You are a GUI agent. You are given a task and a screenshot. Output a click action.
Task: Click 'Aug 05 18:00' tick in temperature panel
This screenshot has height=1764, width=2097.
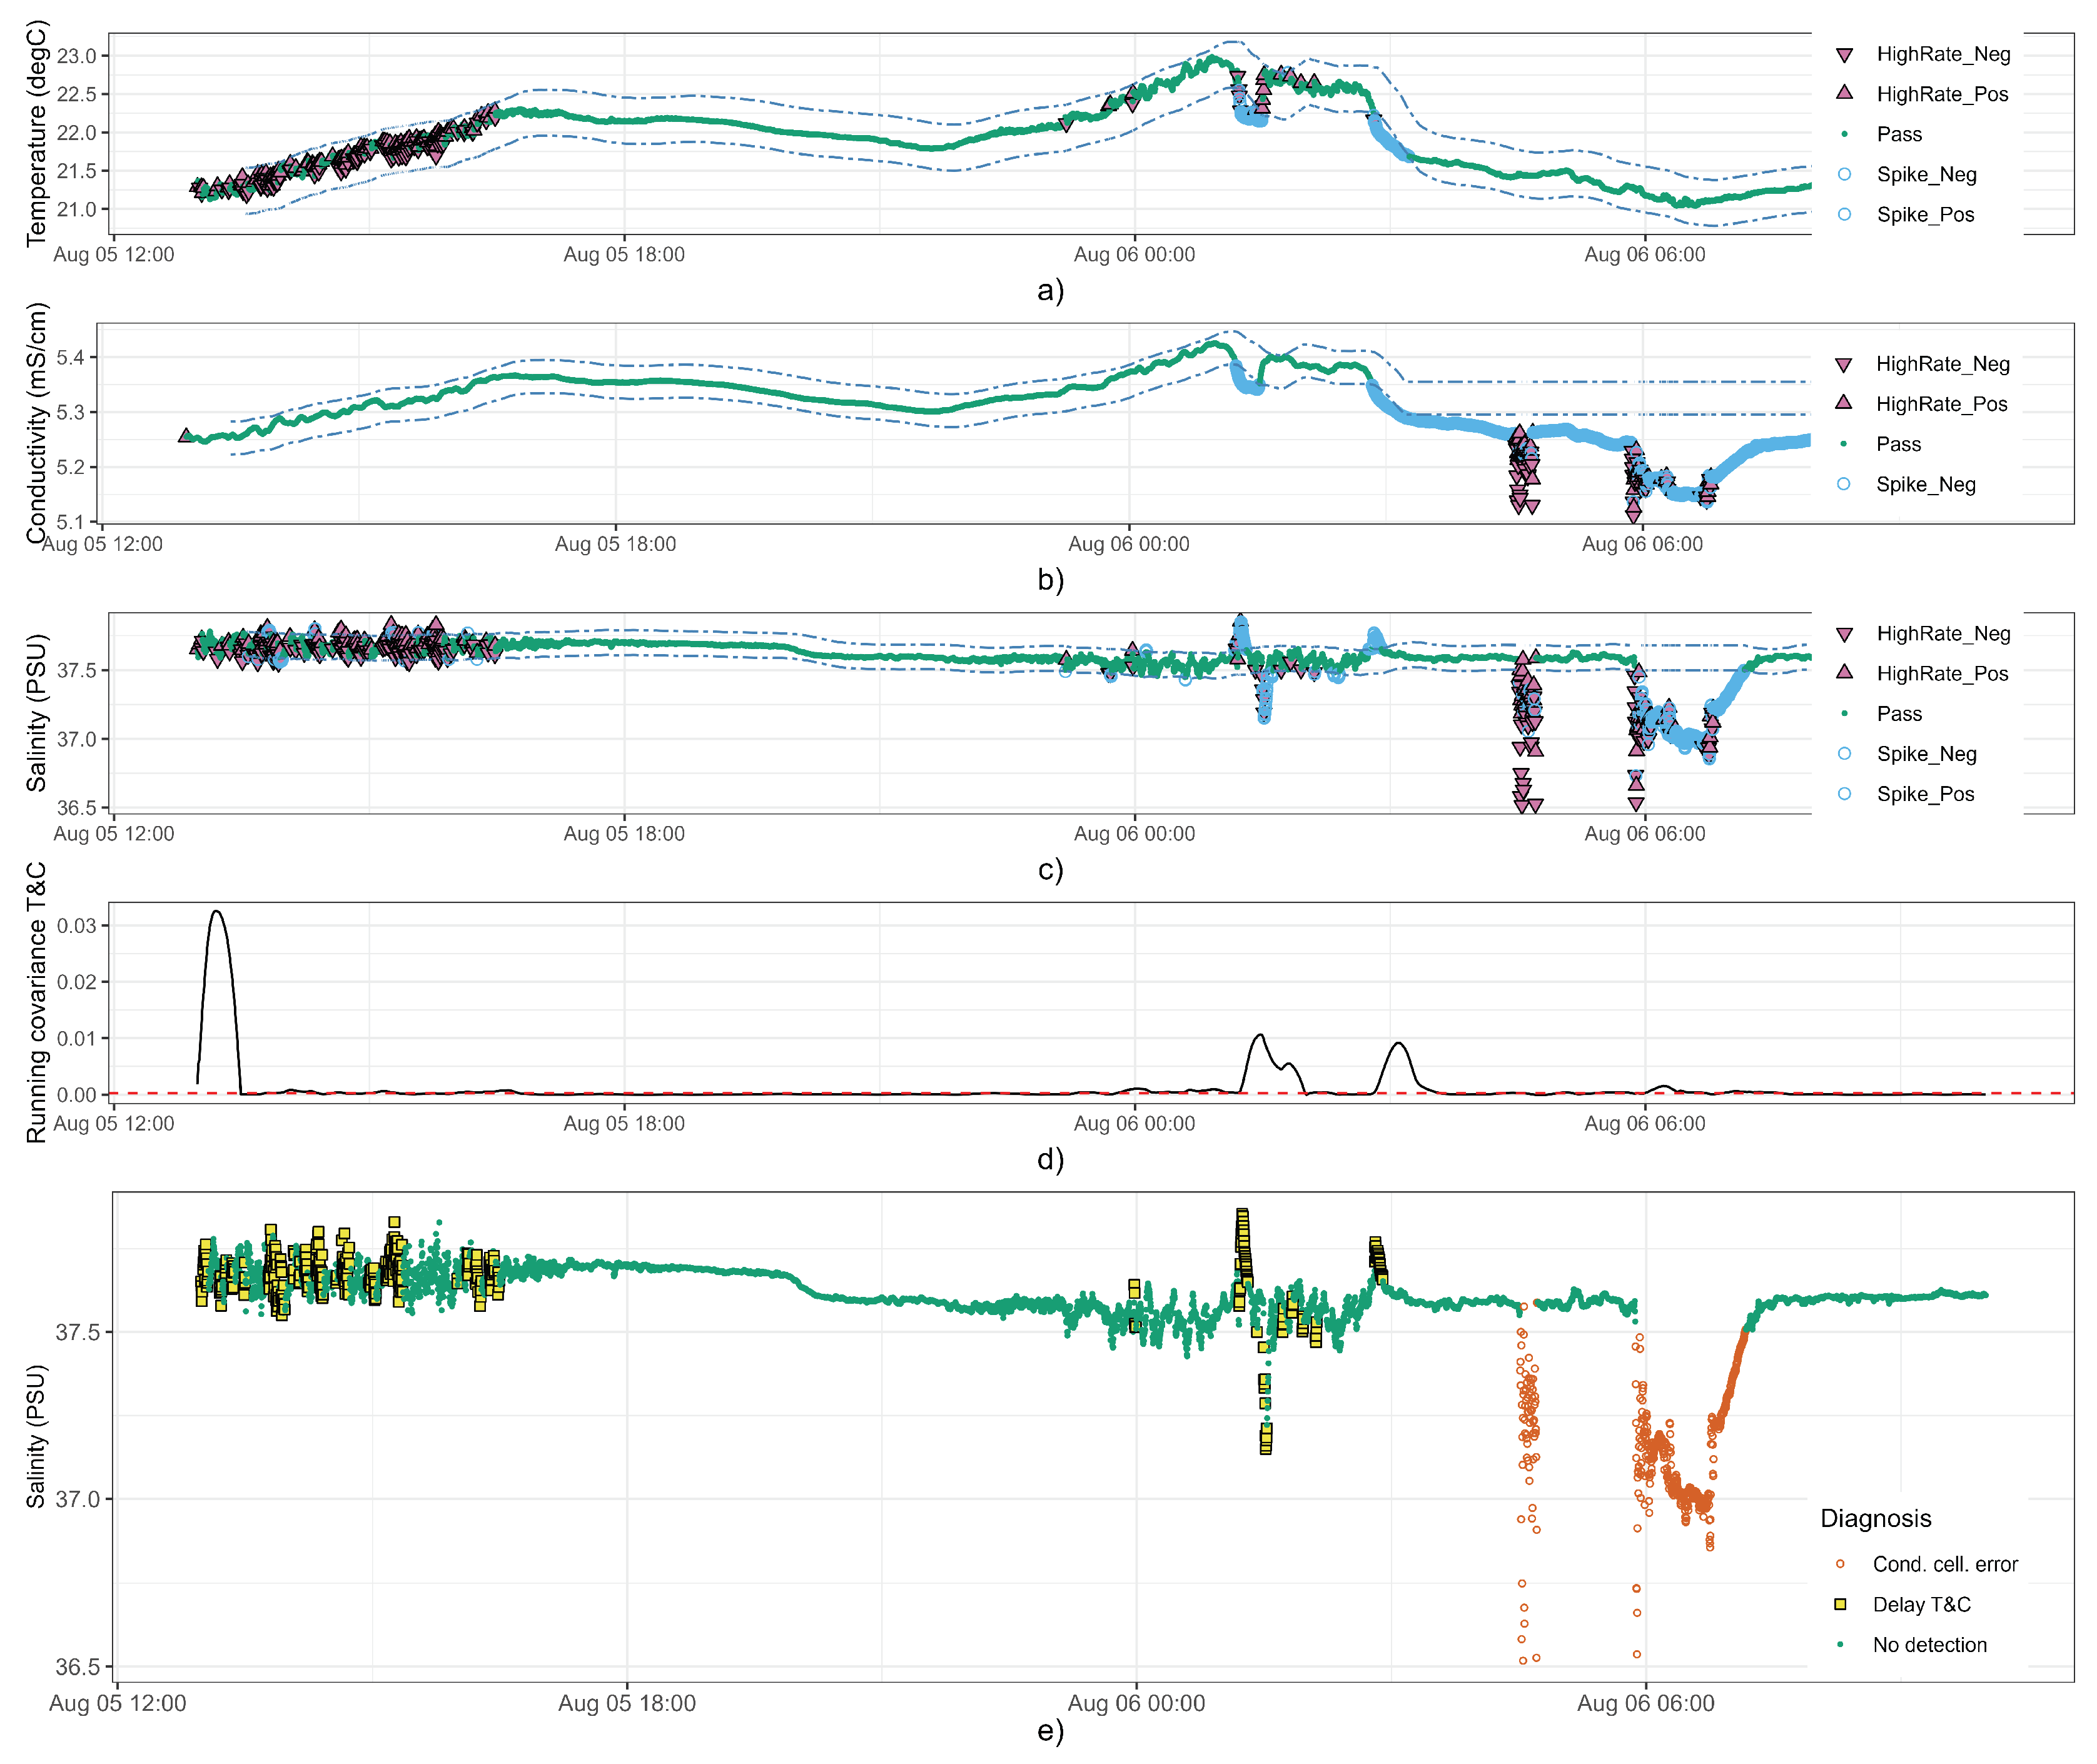click(624, 254)
